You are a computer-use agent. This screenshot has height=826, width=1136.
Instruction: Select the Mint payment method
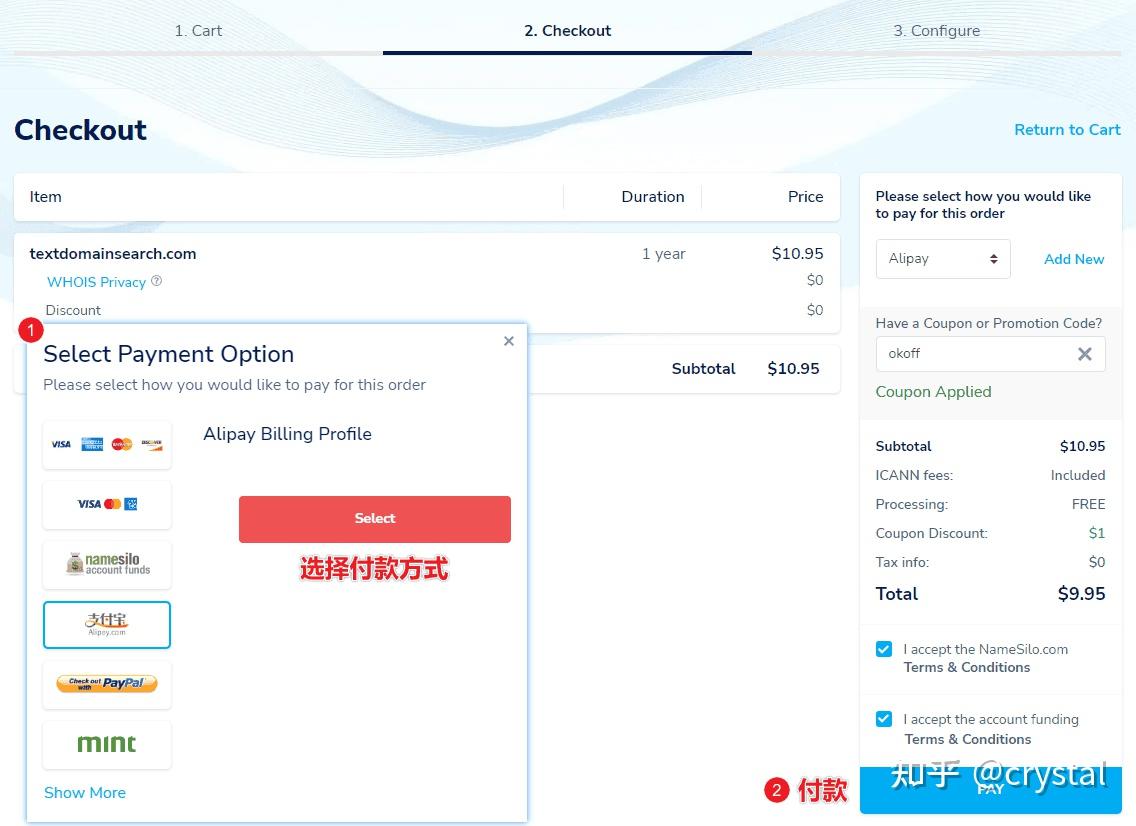pyautogui.click(x=107, y=744)
